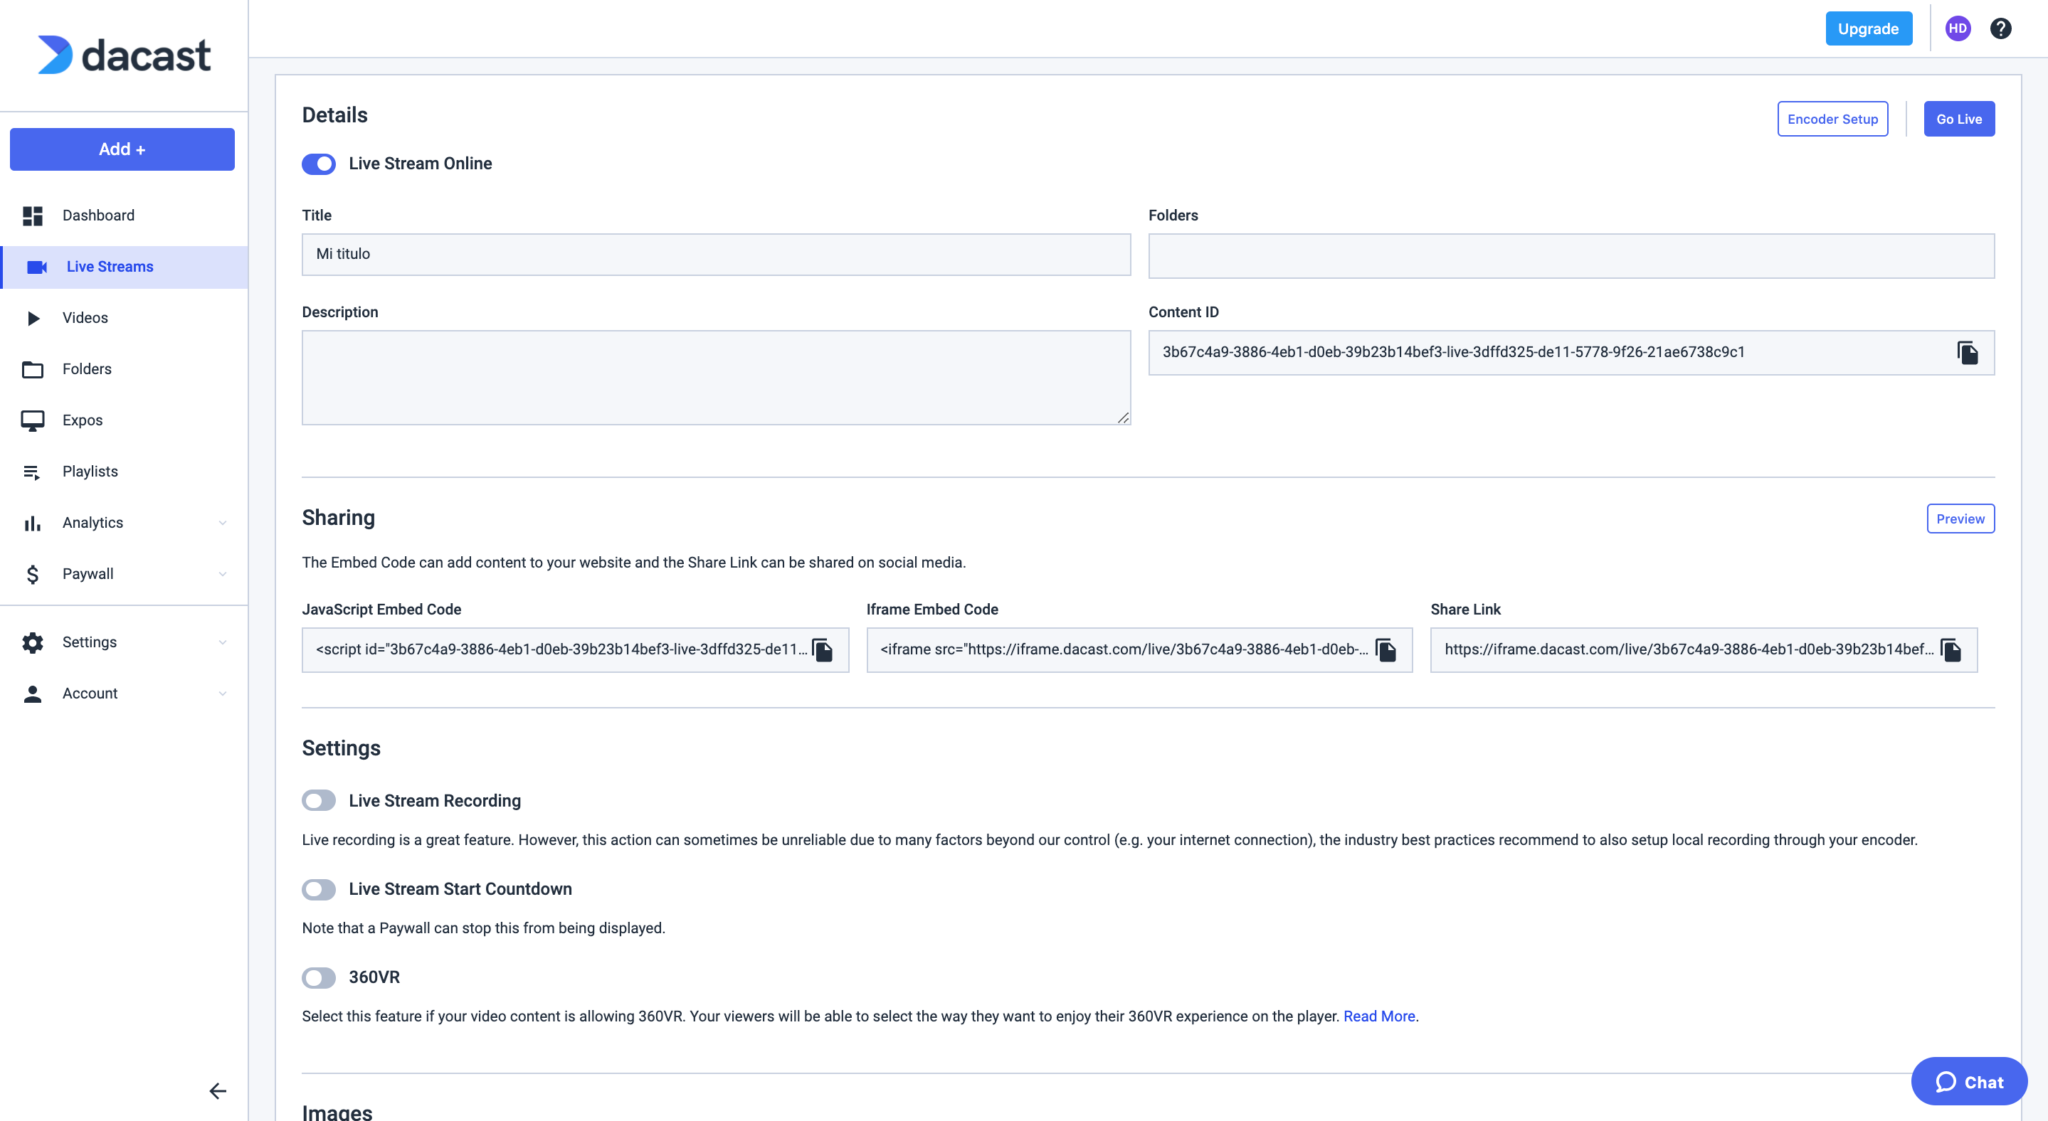2048x1121 pixels.
Task: Open the help question mark icon
Action: point(2000,29)
